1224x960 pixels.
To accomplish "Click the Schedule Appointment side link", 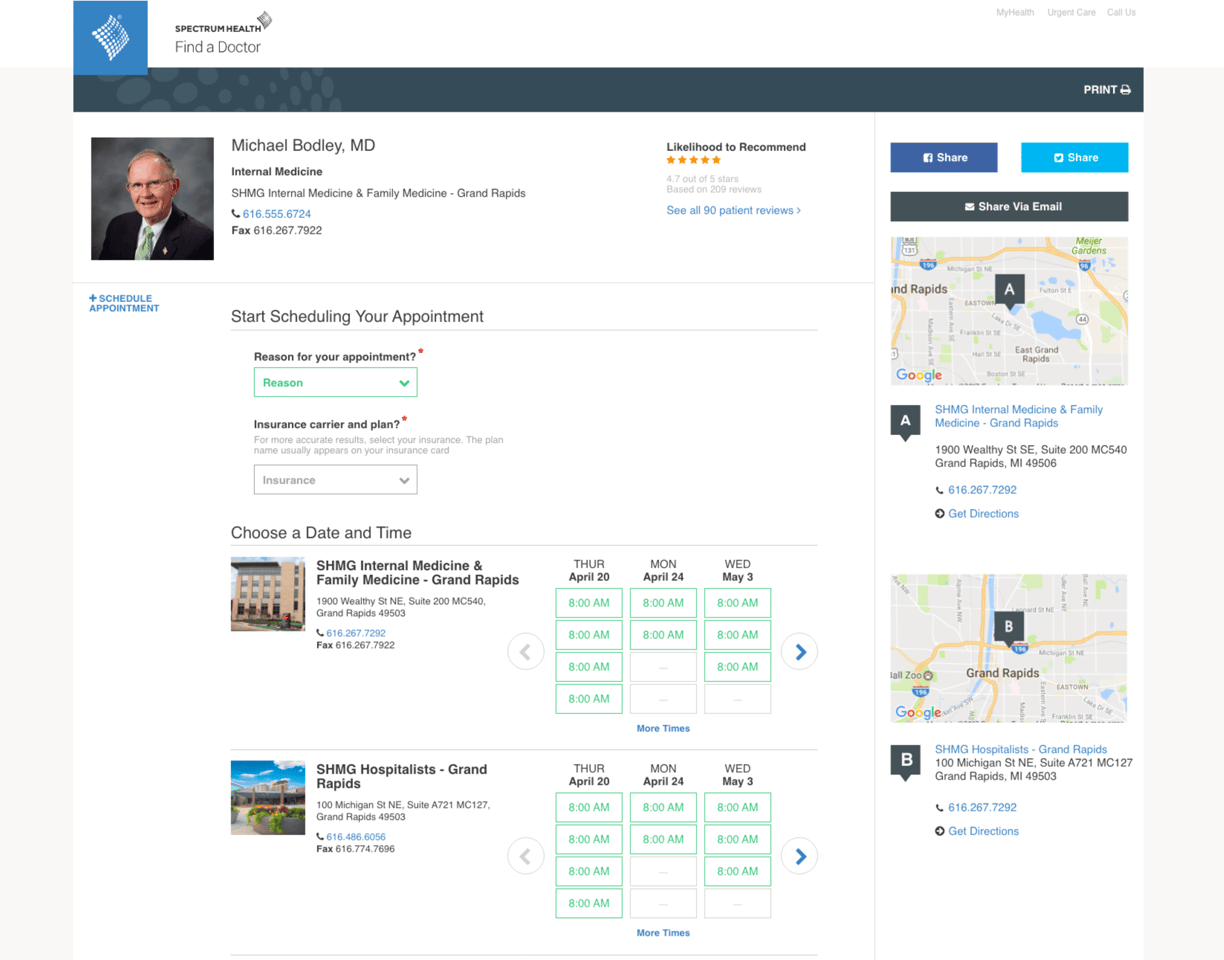I will pyautogui.click(x=124, y=303).
